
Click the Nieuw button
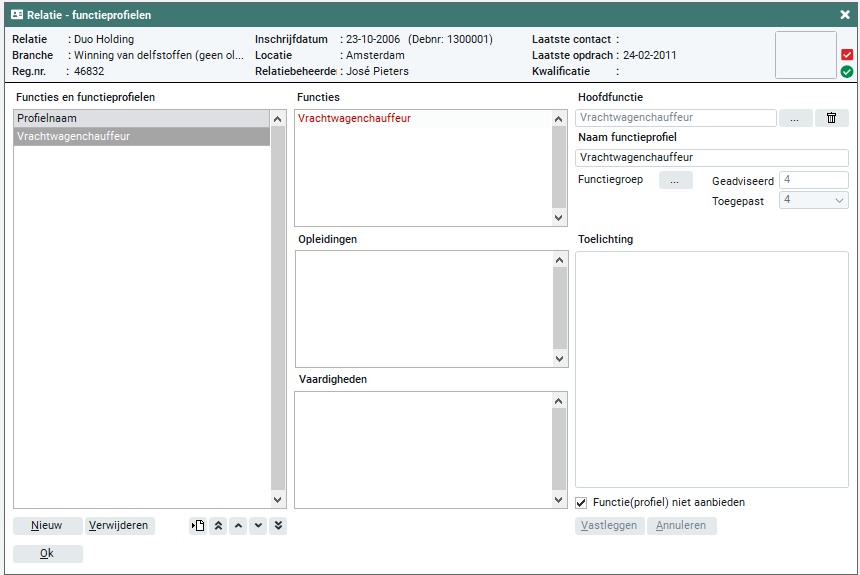[x=47, y=526]
